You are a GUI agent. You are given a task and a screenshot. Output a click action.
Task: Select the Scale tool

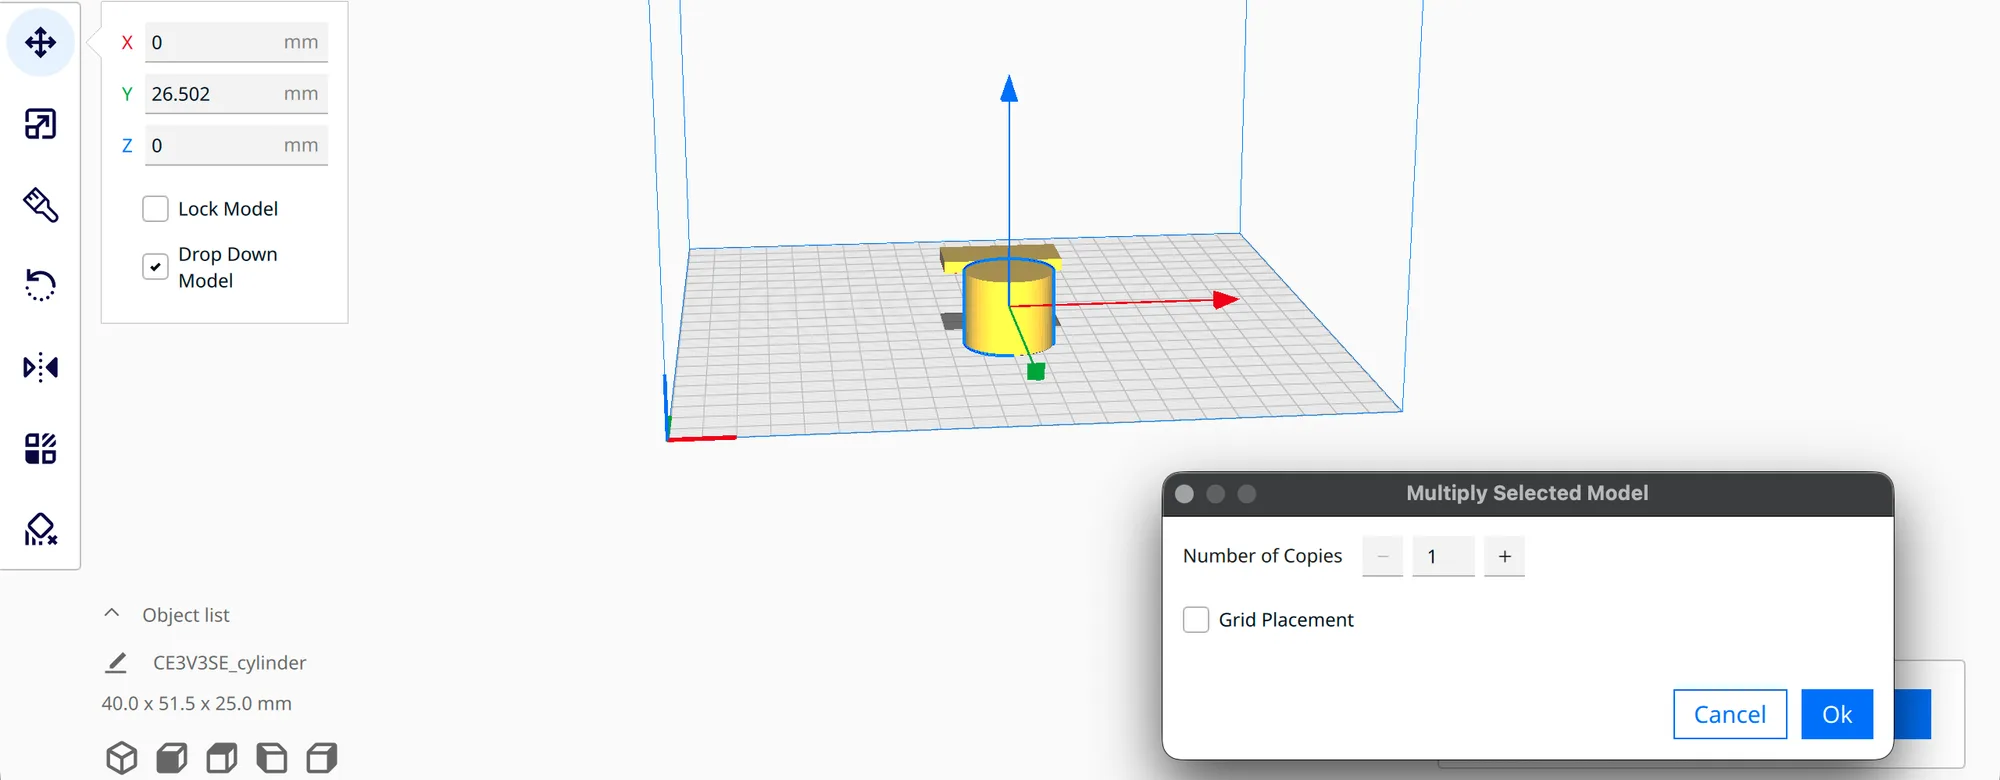click(40, 124)
